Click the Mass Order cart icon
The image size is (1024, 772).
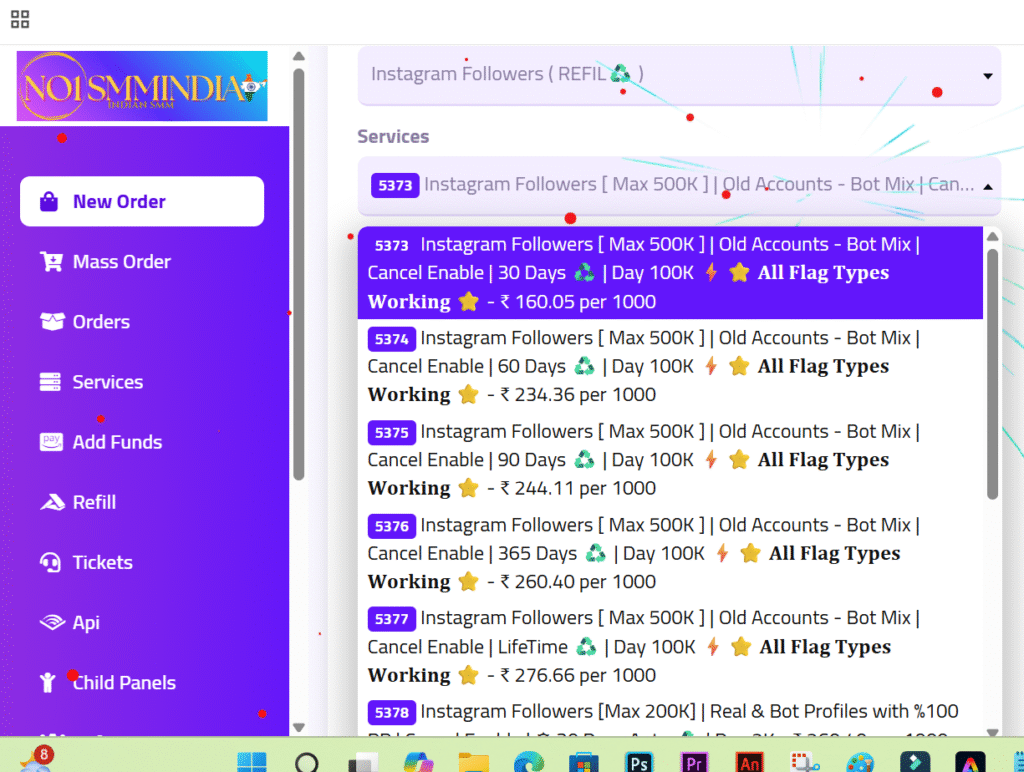tap(50, 262)
